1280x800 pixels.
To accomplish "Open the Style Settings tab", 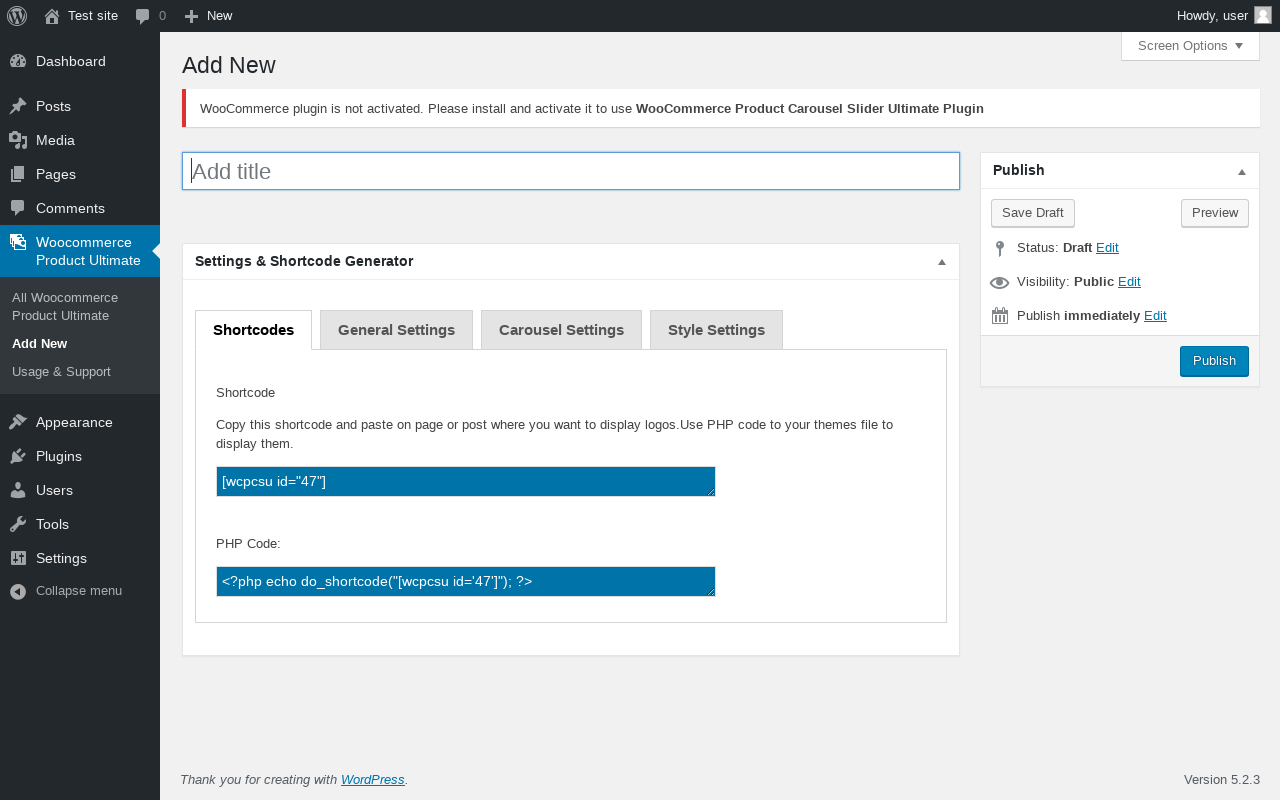I will (x=716, y=330).
